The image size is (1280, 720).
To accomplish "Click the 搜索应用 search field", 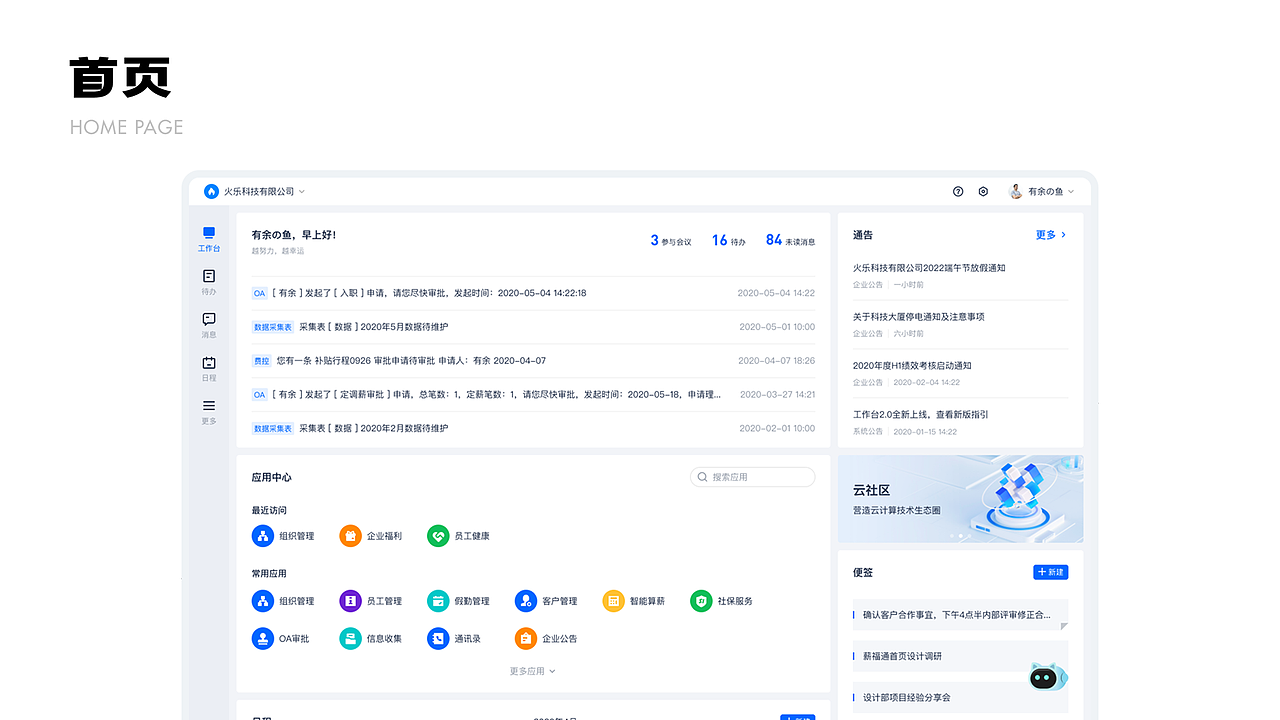I will point(752,476).
